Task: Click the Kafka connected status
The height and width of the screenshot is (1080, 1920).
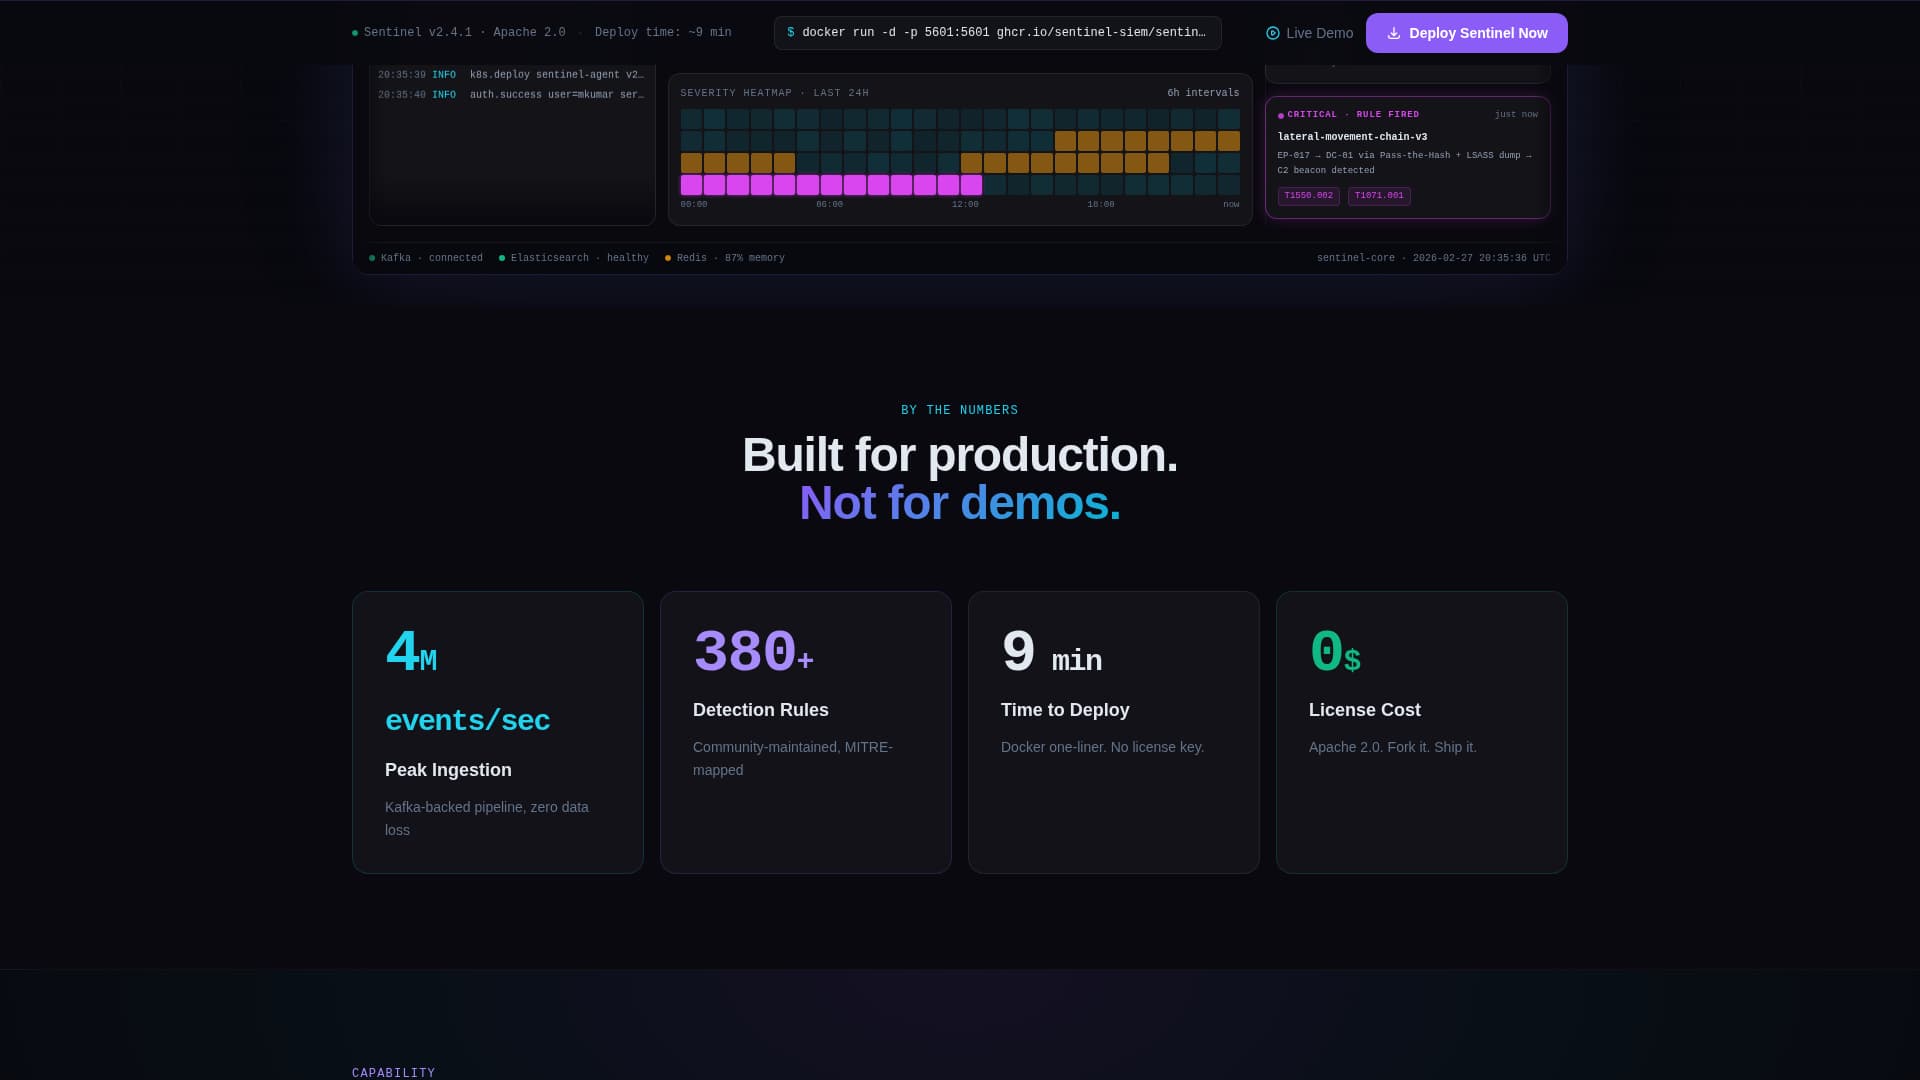Action: coord(426,258)
